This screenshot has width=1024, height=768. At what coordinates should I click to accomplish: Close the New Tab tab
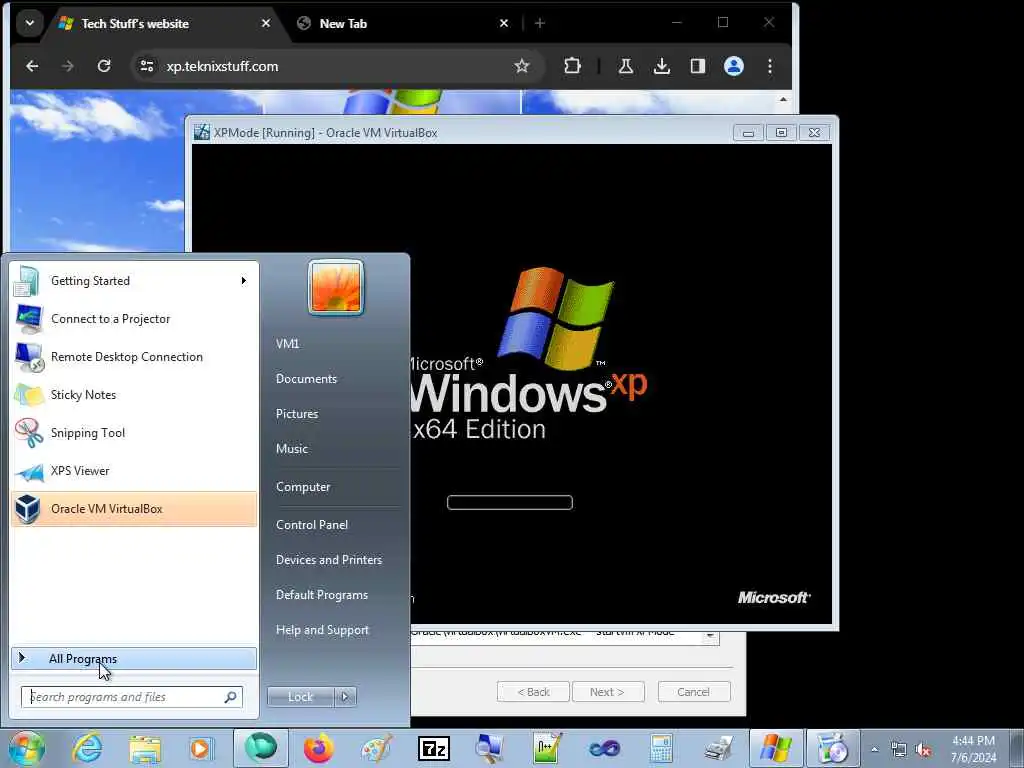pyautogui.click(x=504, y=24)
